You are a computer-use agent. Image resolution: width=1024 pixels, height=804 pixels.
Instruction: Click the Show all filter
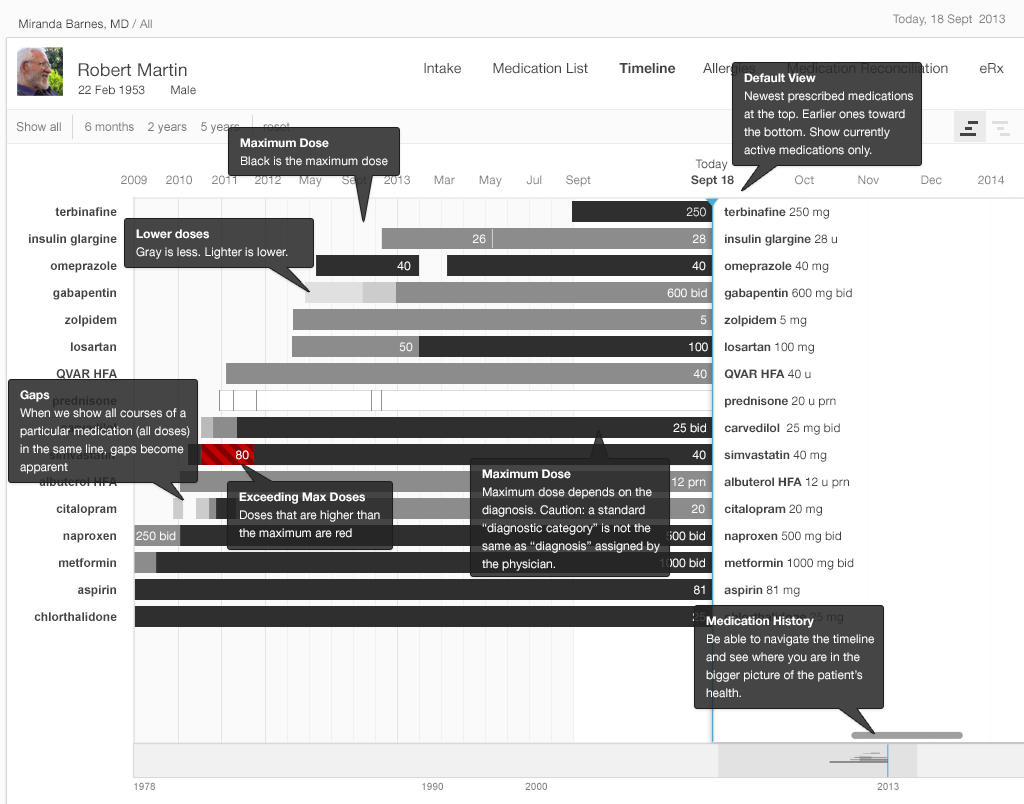(39, 127)
